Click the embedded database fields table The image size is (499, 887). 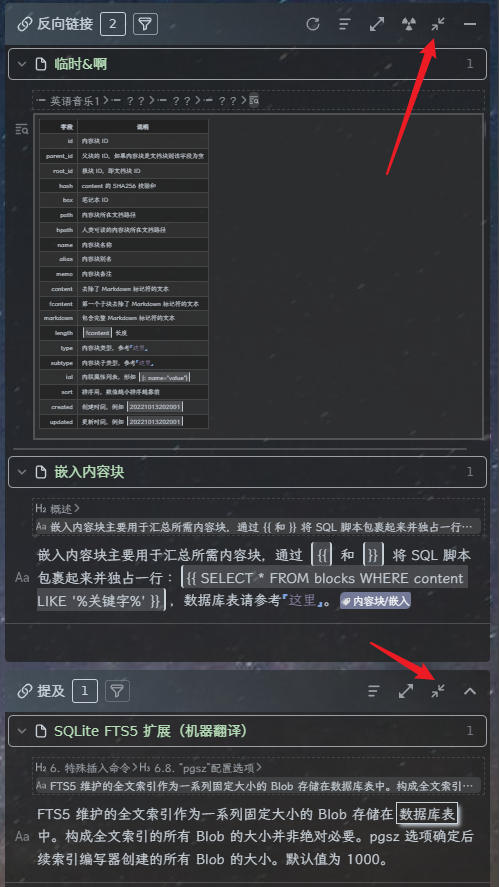pos(124,273)
